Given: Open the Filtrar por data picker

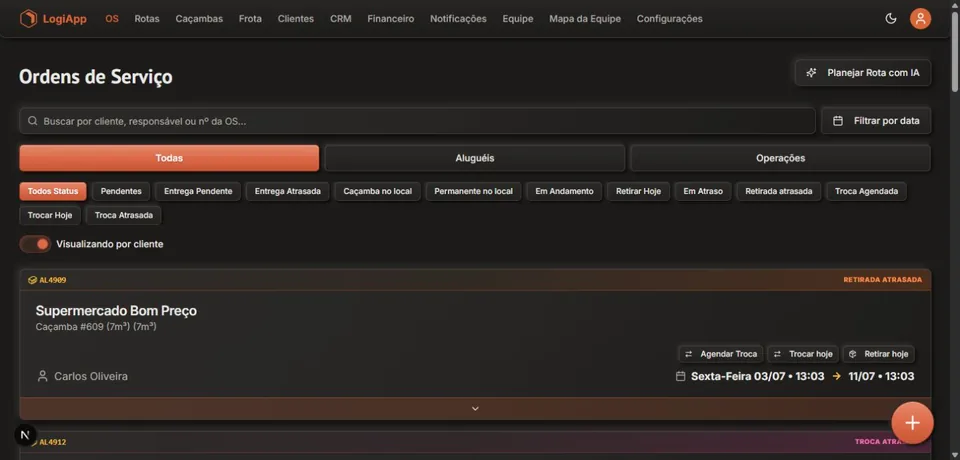Looking at the screenshot, I should pos(876,121).
